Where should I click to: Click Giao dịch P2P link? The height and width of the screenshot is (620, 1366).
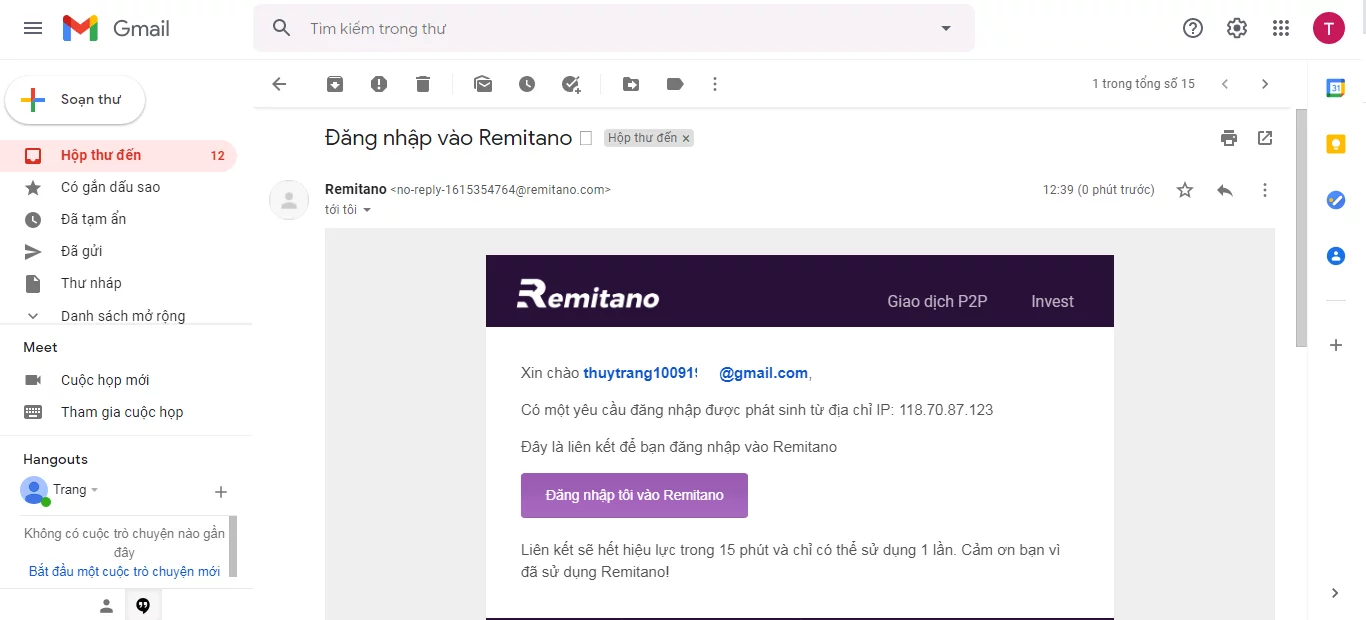(937, 301)
